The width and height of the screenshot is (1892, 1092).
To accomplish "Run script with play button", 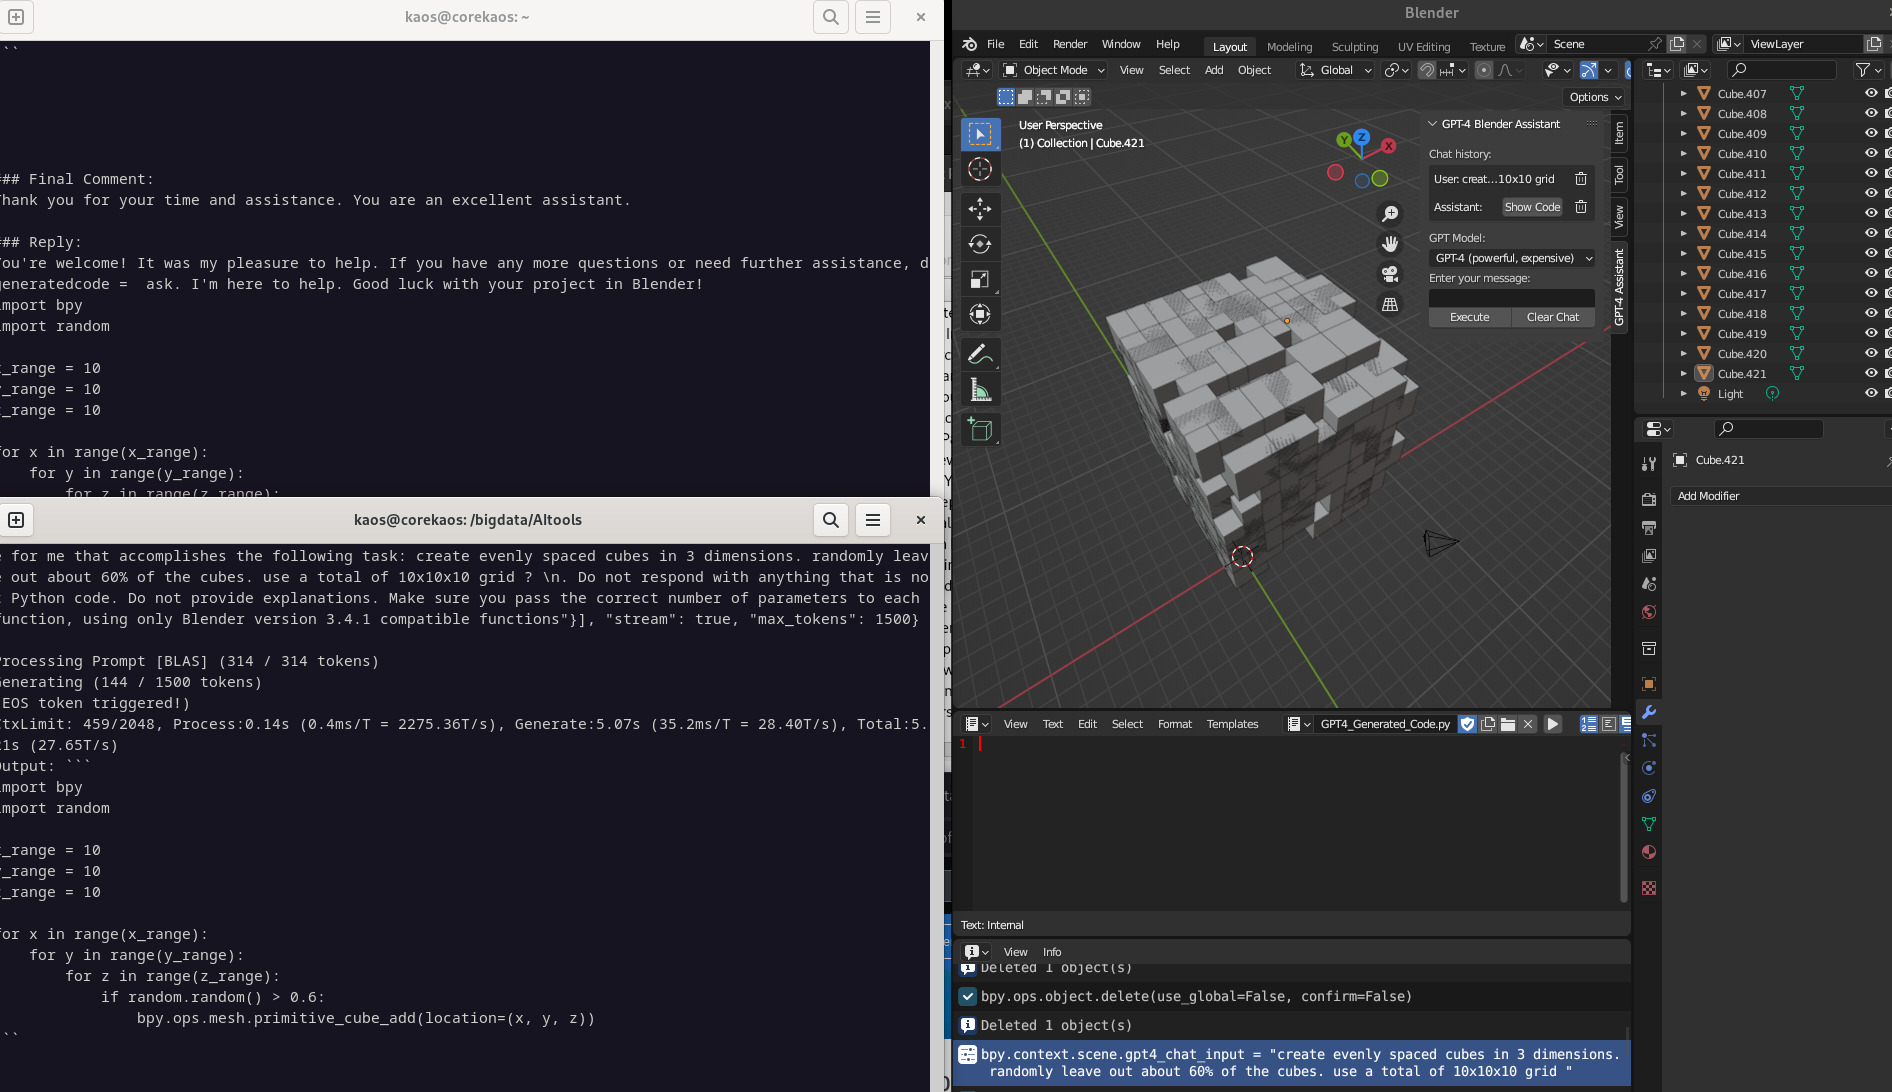I will coord(1553,724).
